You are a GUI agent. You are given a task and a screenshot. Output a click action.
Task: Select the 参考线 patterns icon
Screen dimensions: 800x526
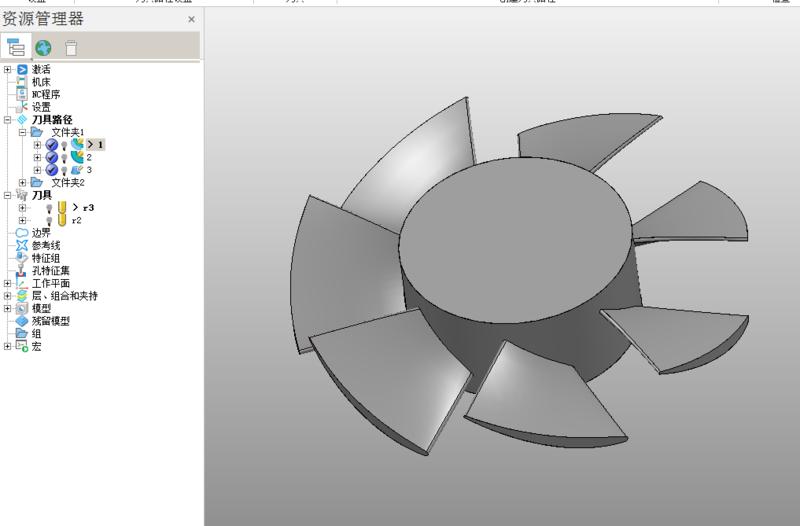pyautogui.click(x=21, y=245)
